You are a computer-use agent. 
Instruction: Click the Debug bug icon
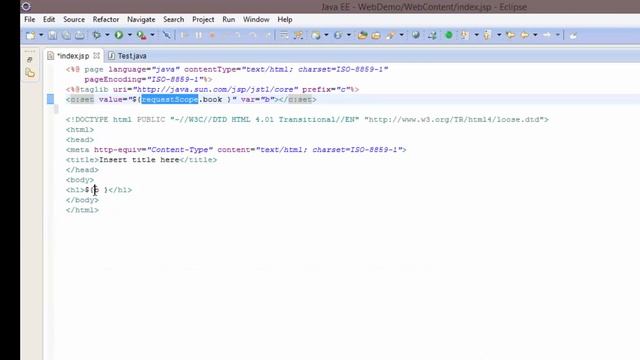pyautogui.click(x=97, y=36)
